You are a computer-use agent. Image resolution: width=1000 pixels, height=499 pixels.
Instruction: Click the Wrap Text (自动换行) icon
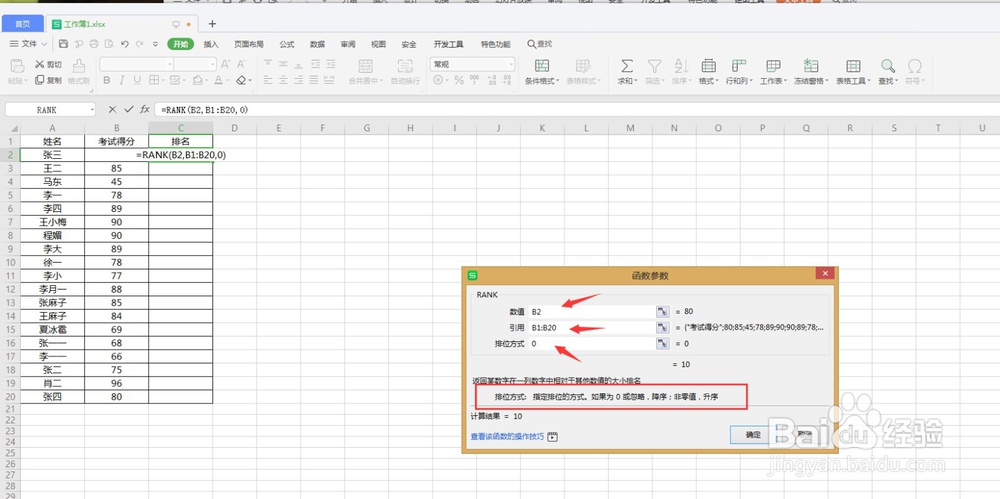click(405, 66)
